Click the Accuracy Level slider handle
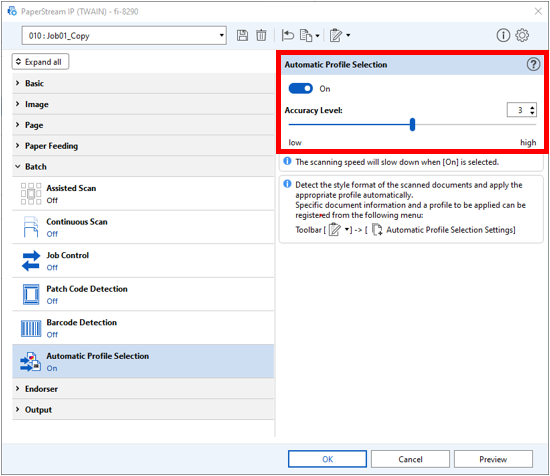Image resolution: width=550 pixels, height=476 pixels. pos(412,125)
